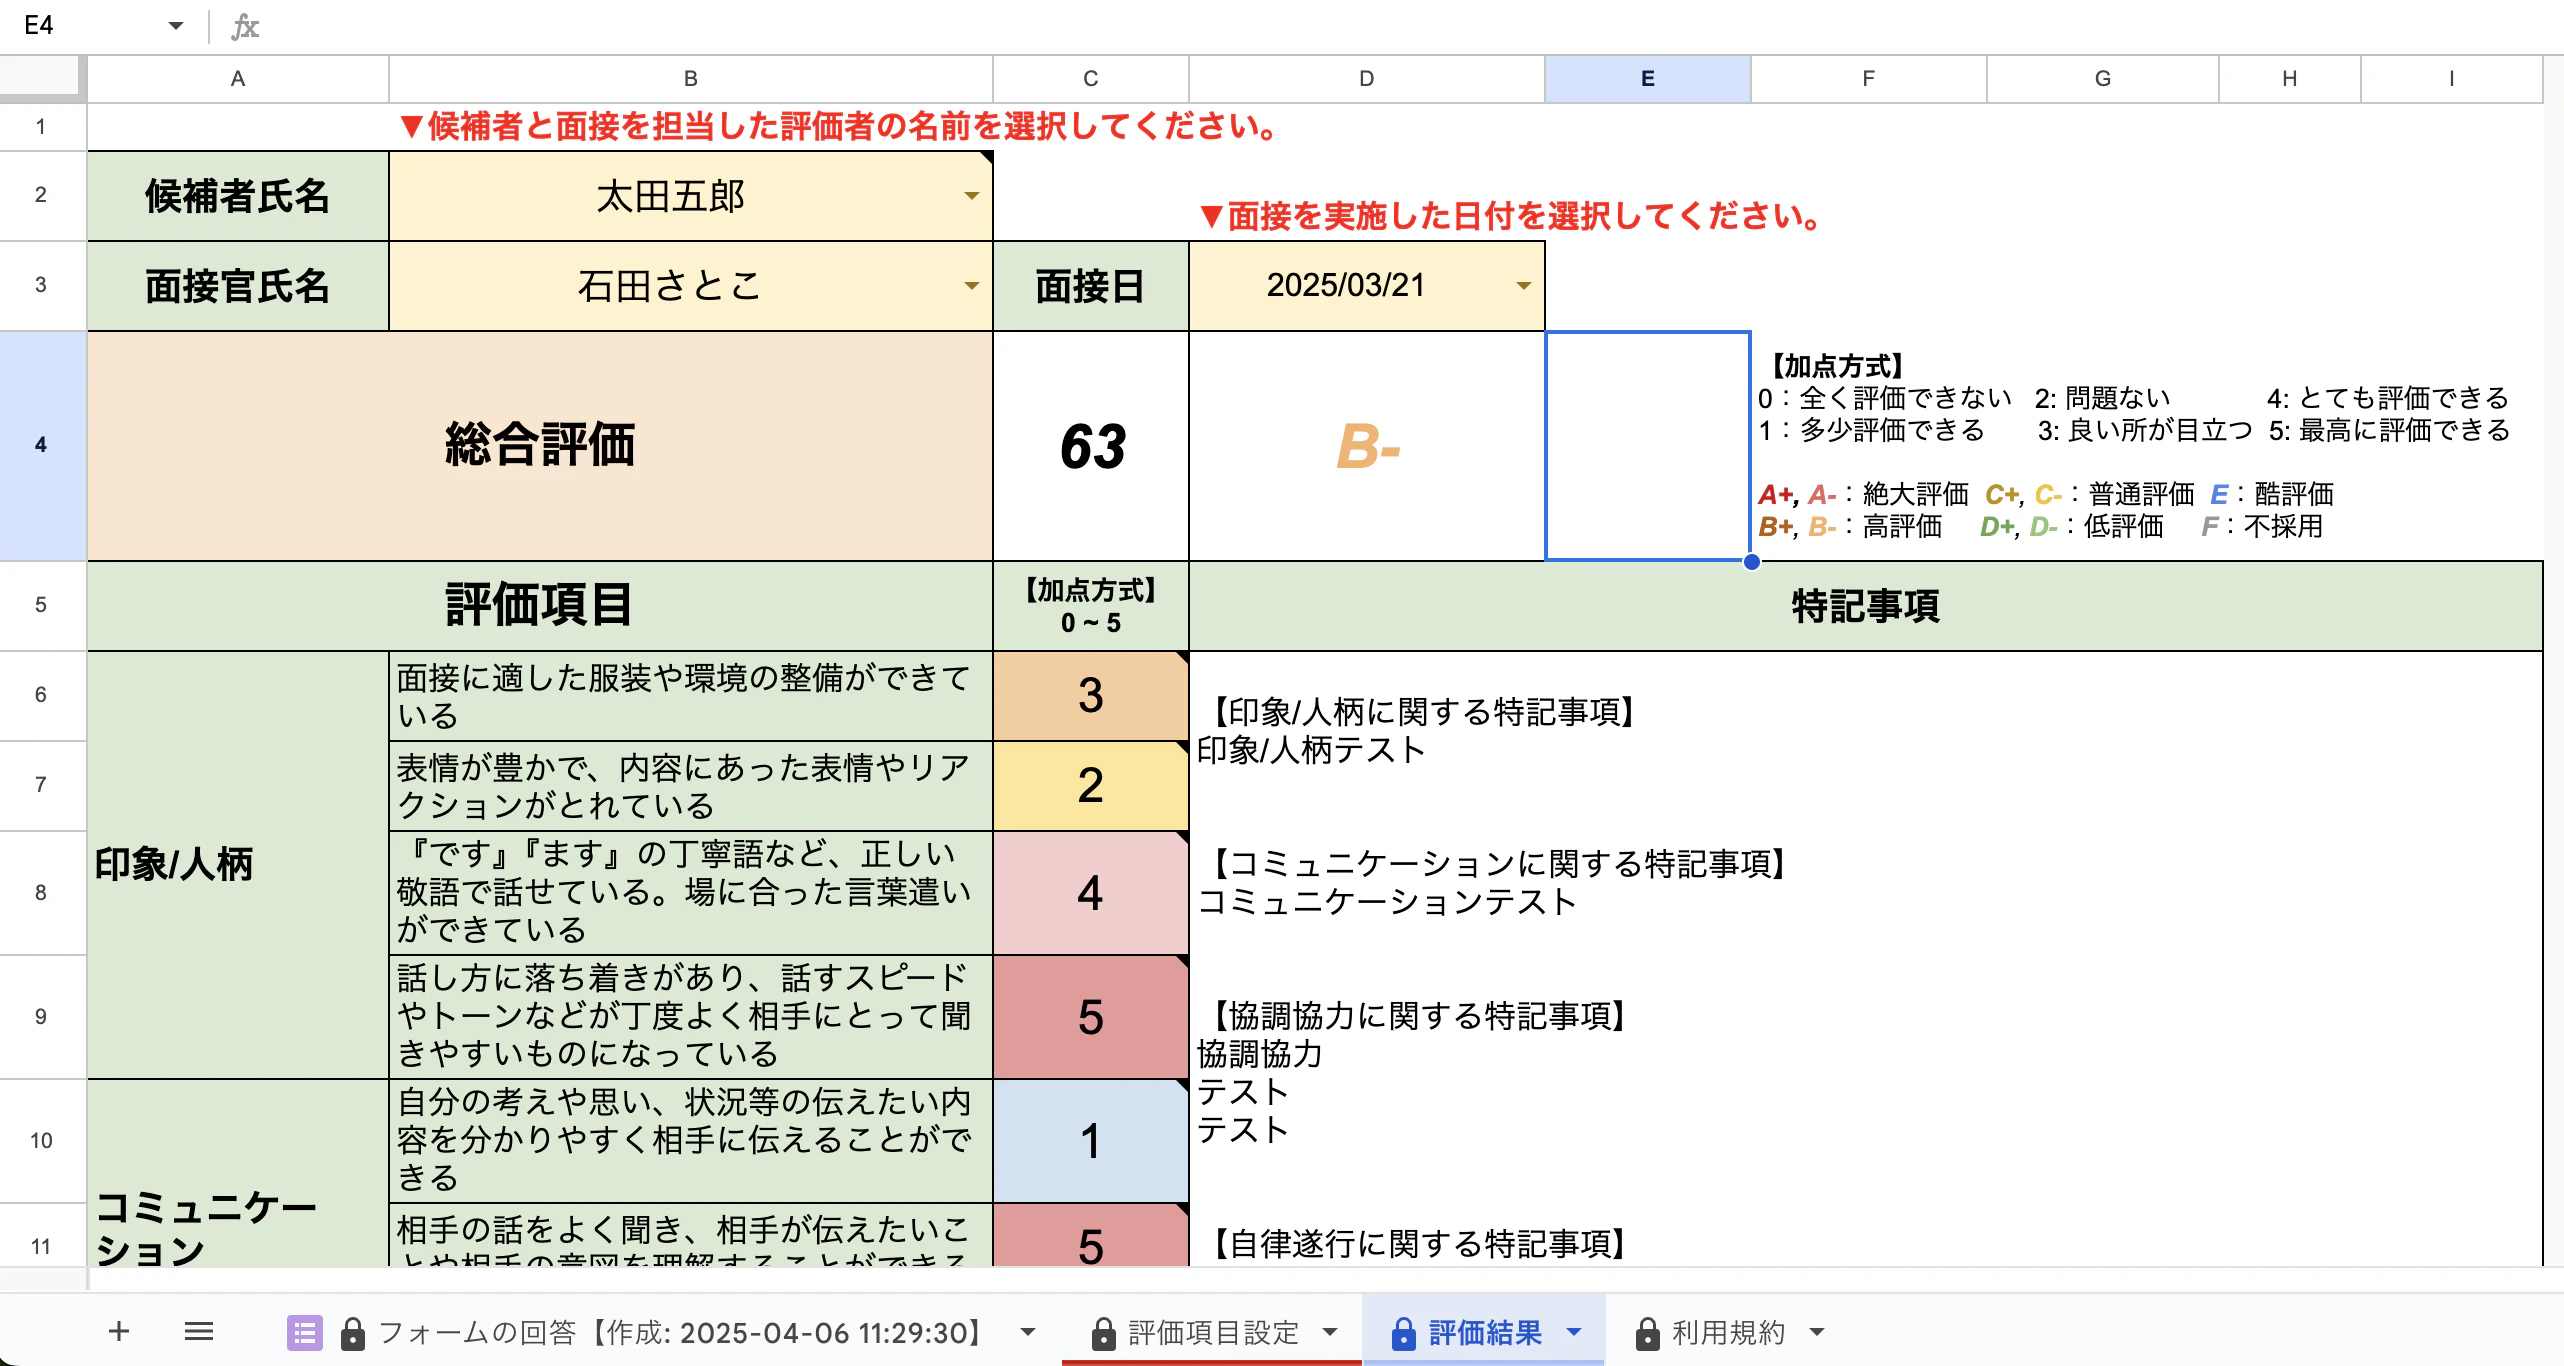2564x1366 pixels.
Task: Click the form icon on フォームの回答 tab
Action: (x=304, y=1332)
